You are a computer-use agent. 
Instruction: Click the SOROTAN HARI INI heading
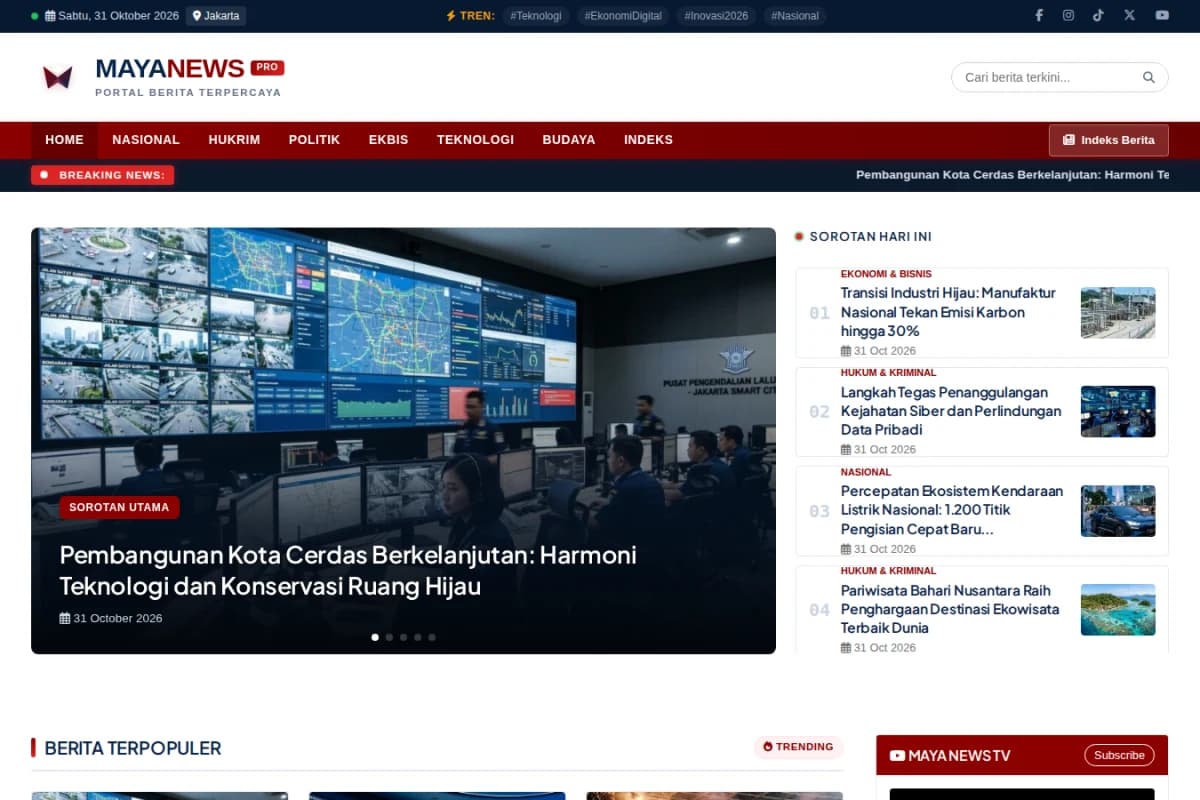coord(871,237)
